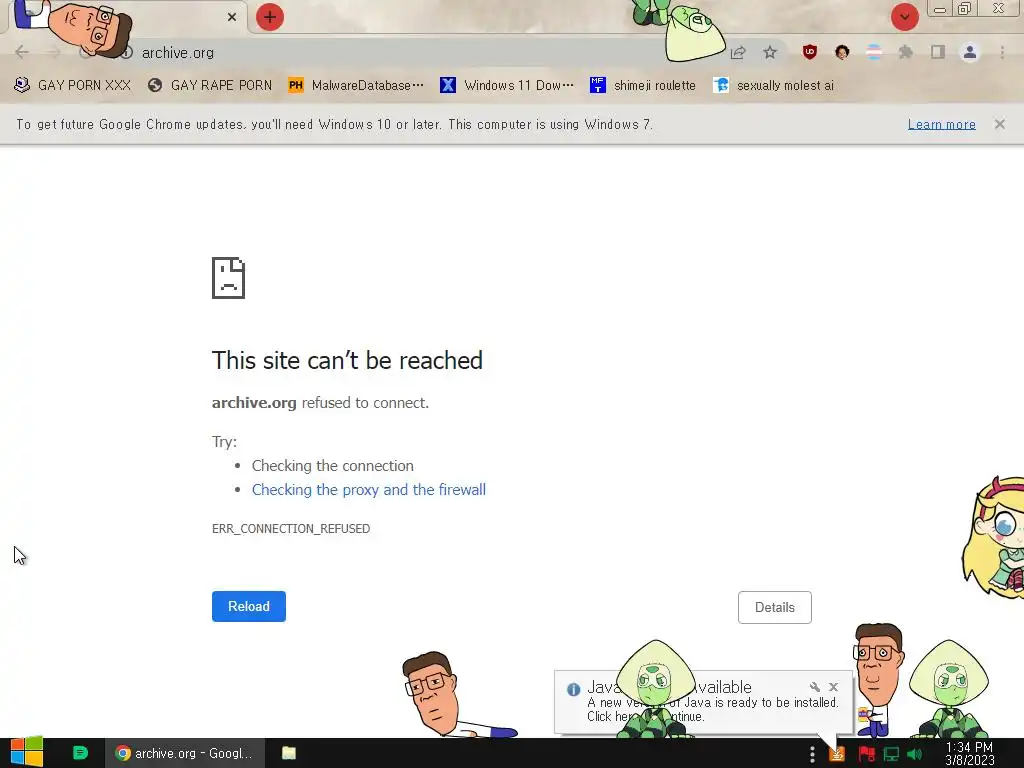Image resolution: width=1024 pixels, height=768 pixels.
Task: Open the Chrome three-dot menu
Action: (x=1002, y=52)
